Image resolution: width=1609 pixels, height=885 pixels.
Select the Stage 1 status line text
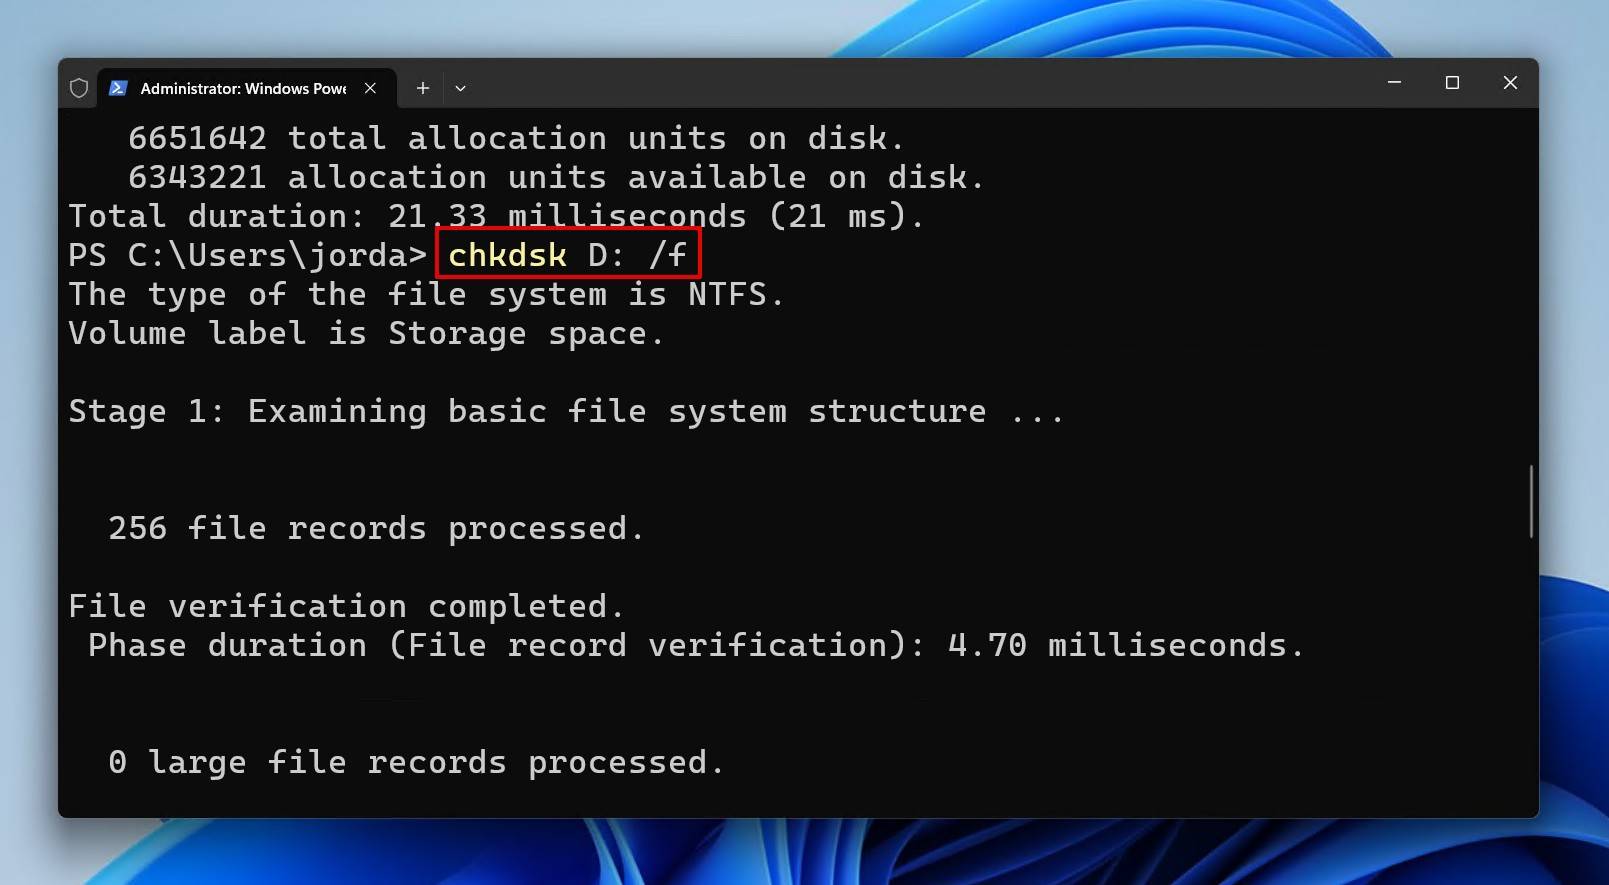pyautogui.click(x=565, y=411)
